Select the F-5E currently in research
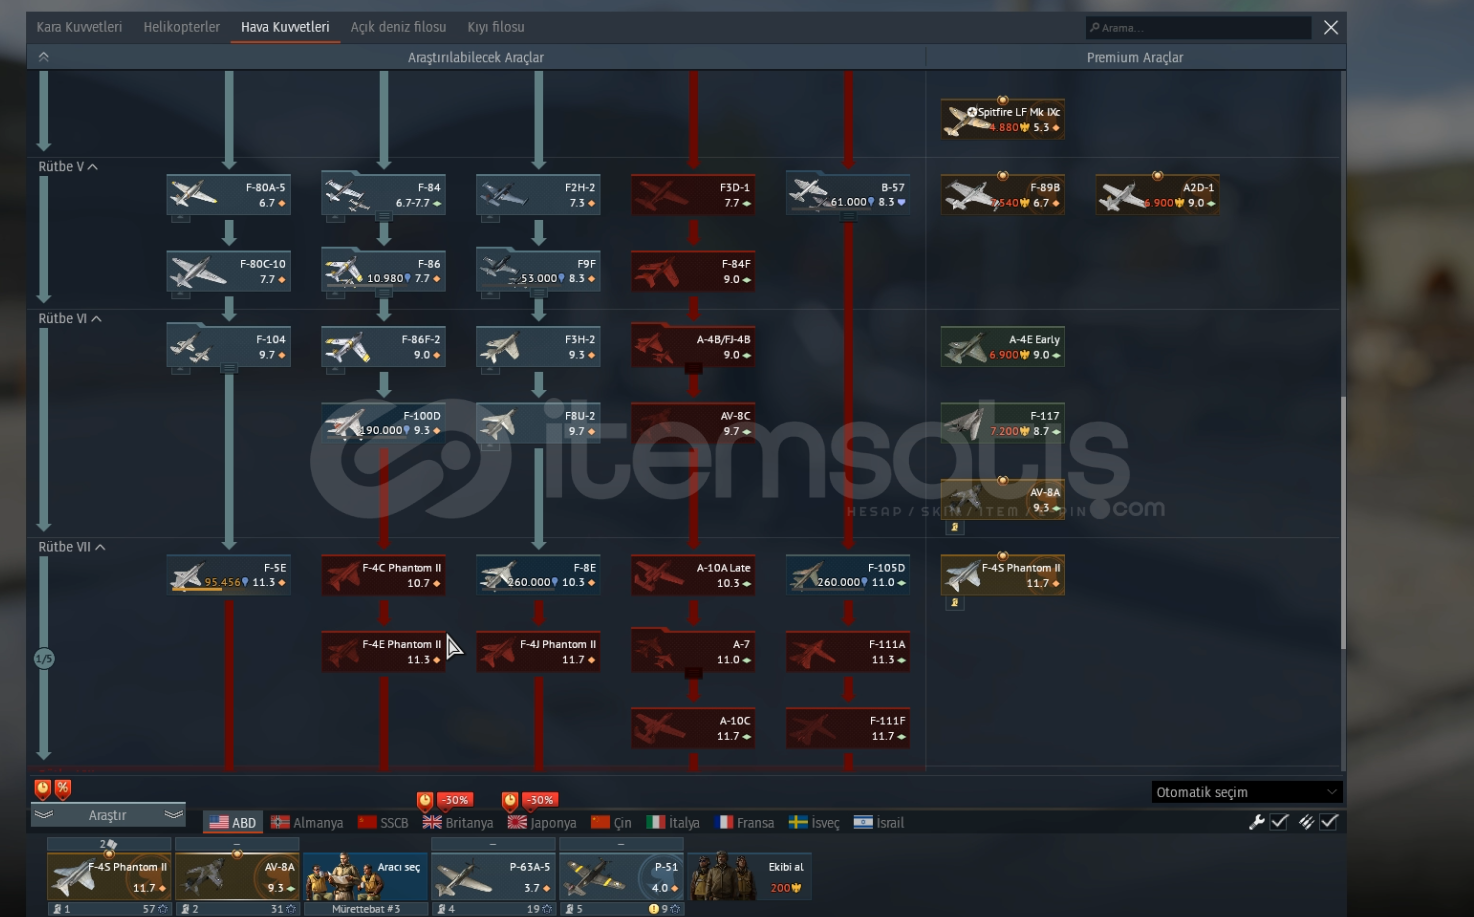This screenshot has width=1474, height=917. click(229, 575)
